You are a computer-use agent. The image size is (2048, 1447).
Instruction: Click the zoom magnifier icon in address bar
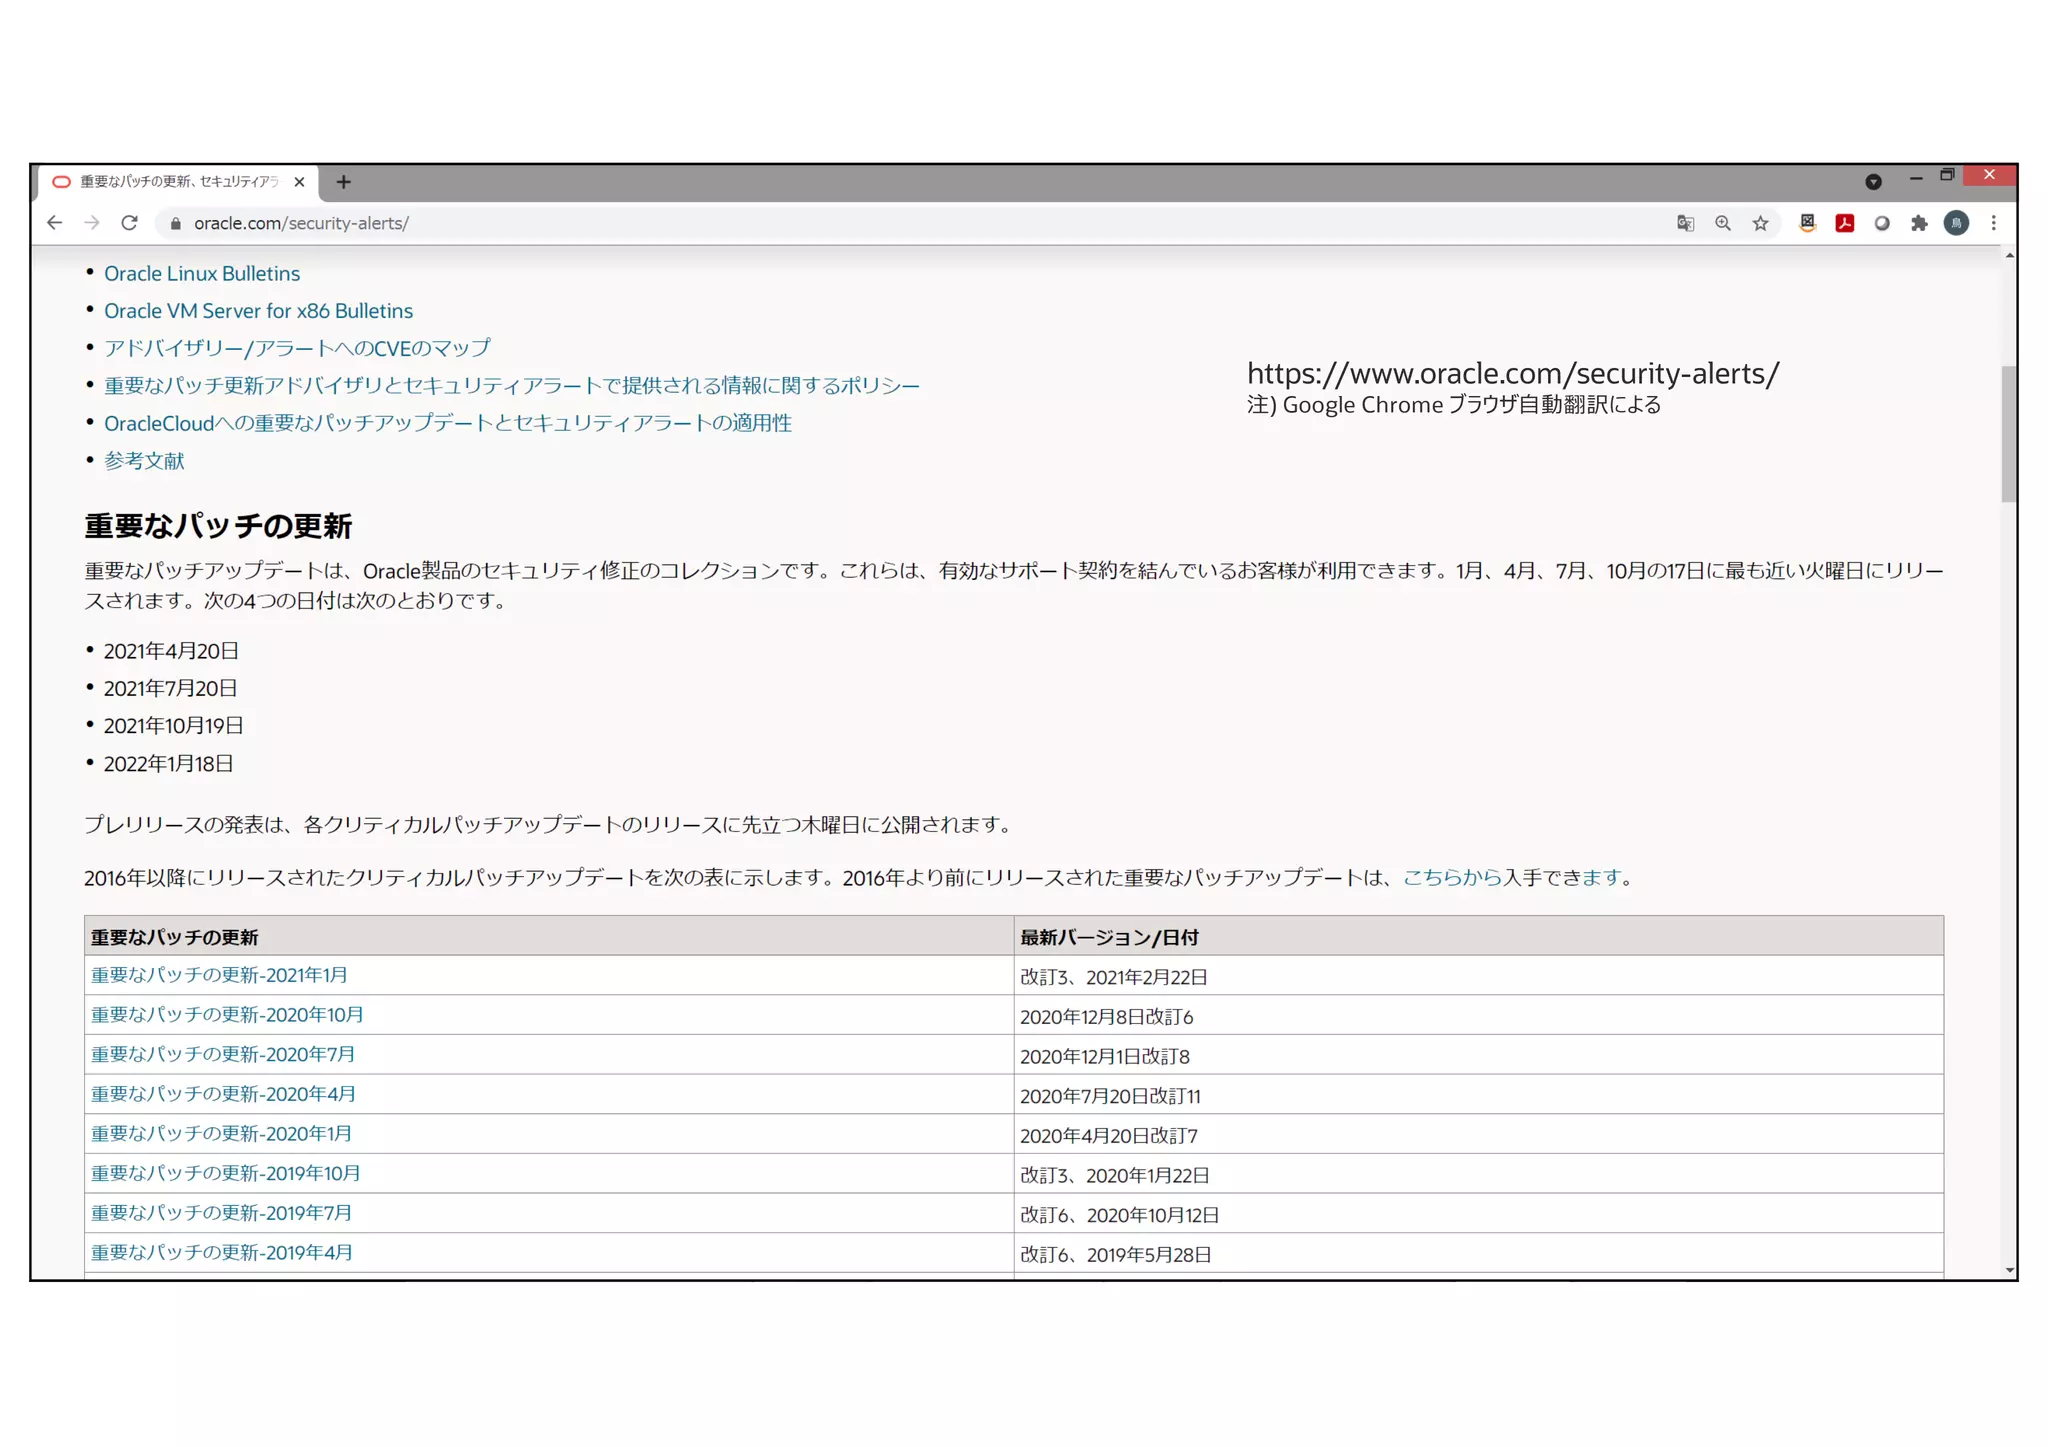coord(1722,223)
